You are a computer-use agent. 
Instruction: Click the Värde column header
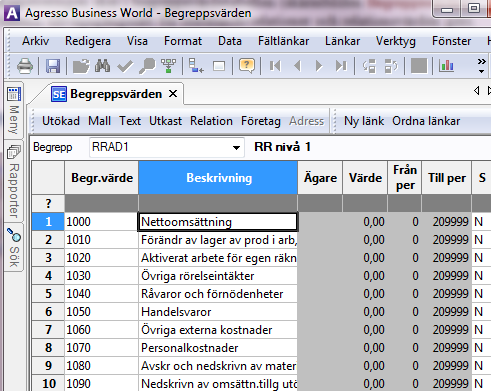pyautogui.click(x=365, y=178)
